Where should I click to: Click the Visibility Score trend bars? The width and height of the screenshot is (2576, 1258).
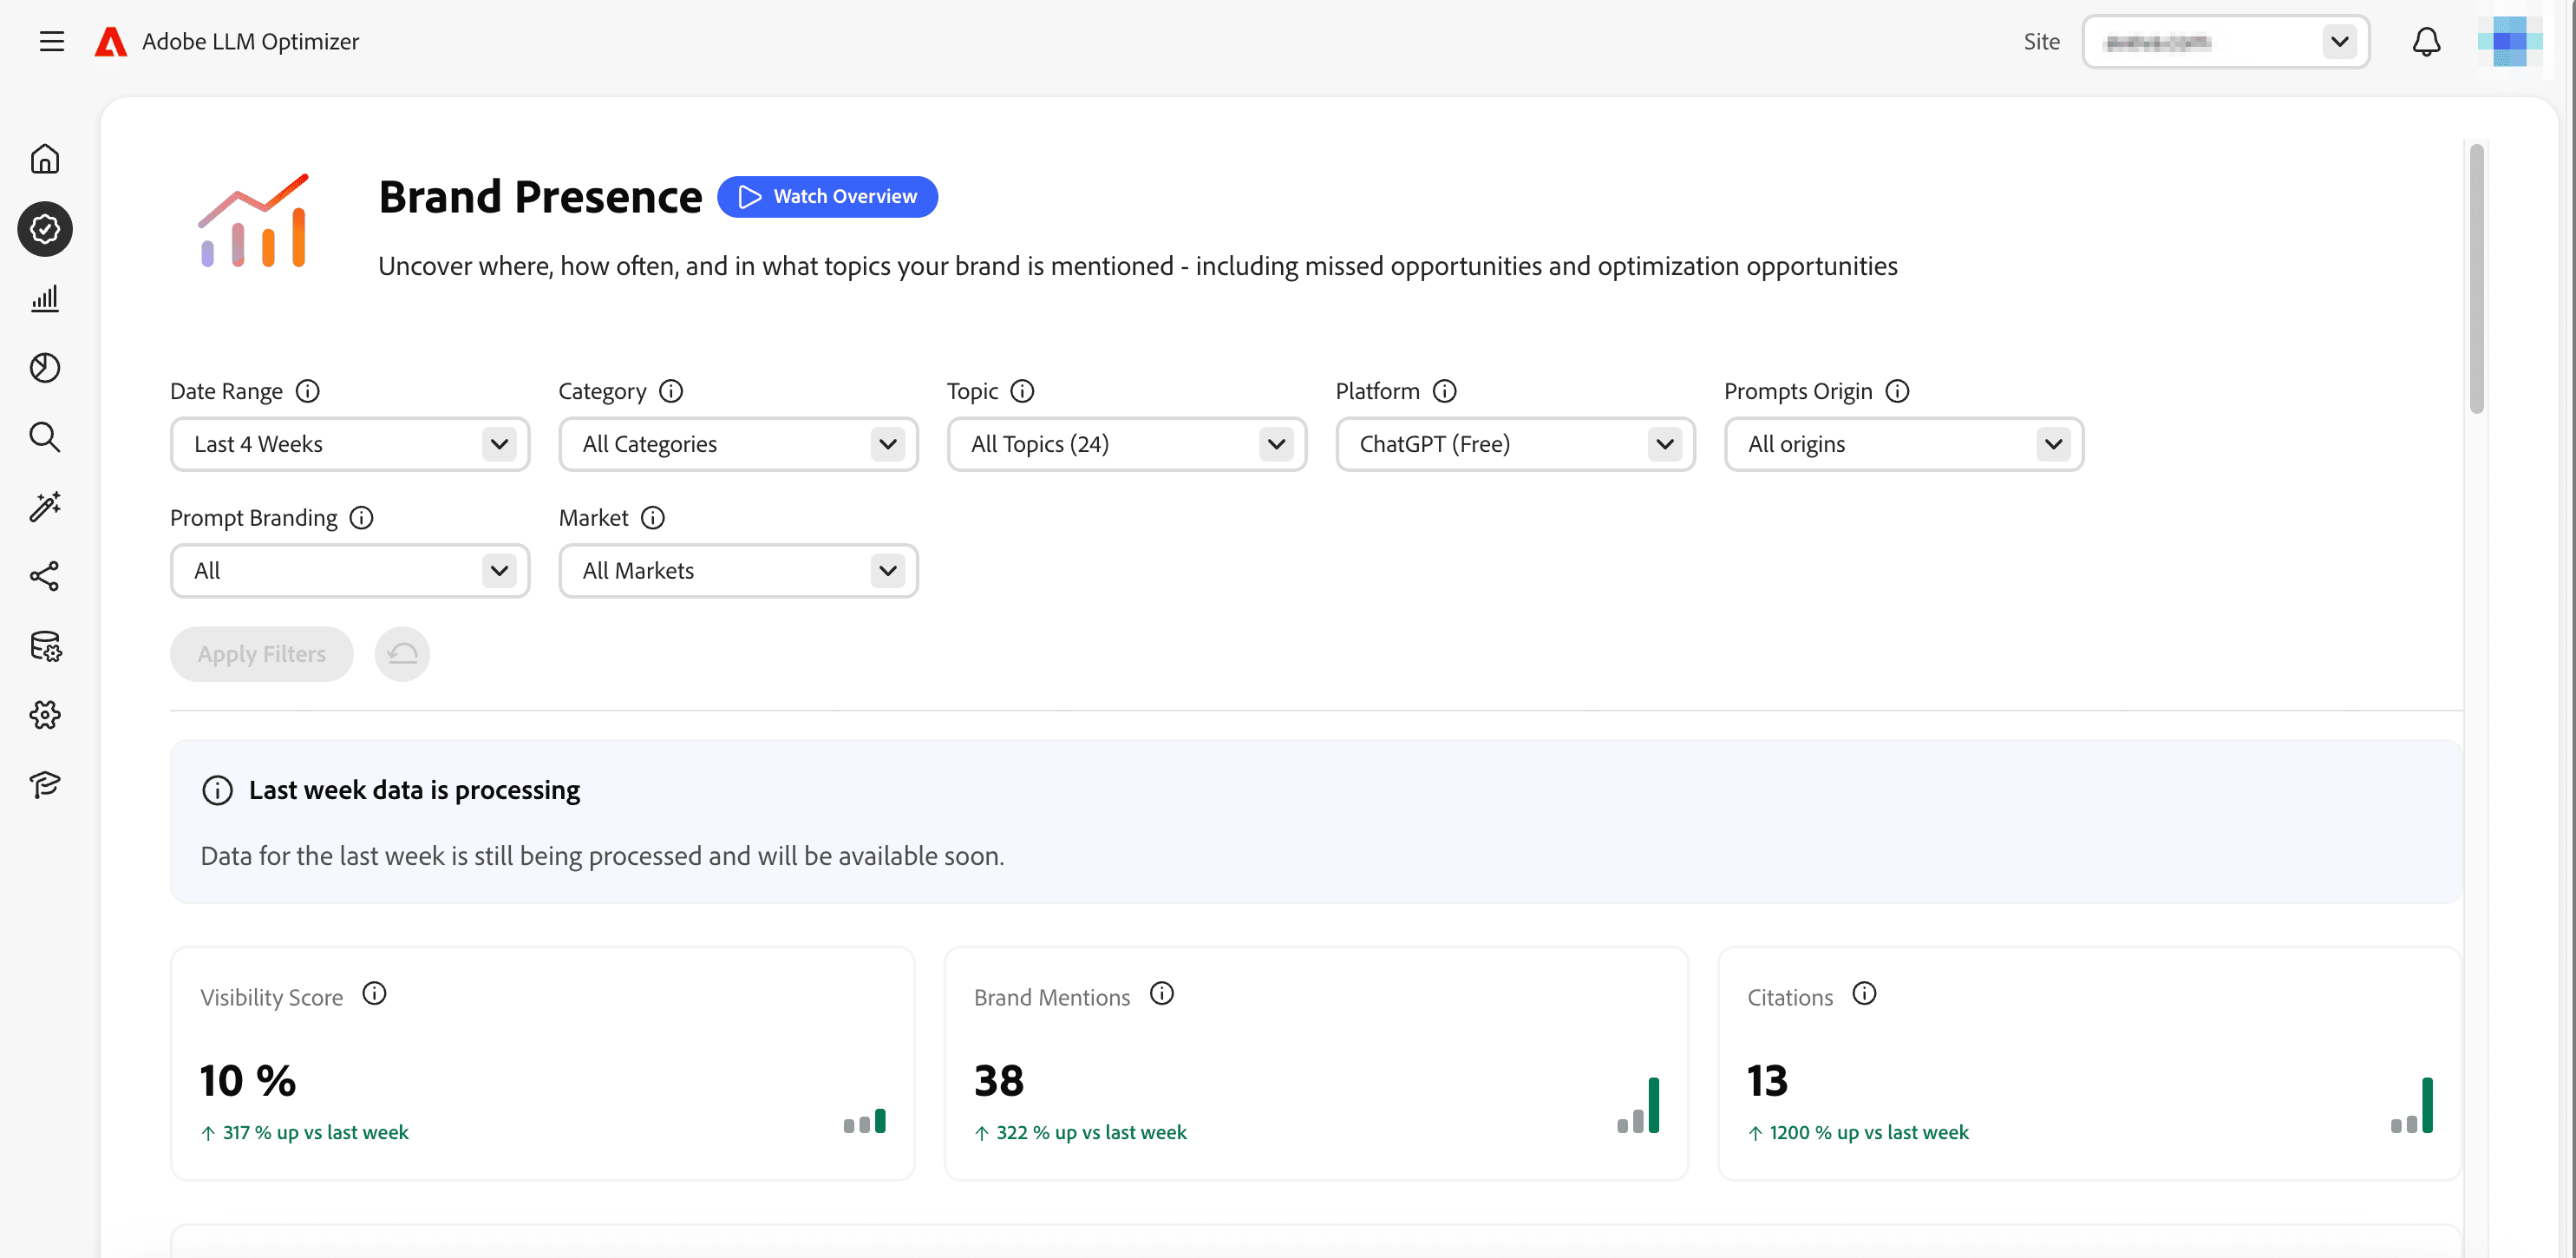(864, 1120)
